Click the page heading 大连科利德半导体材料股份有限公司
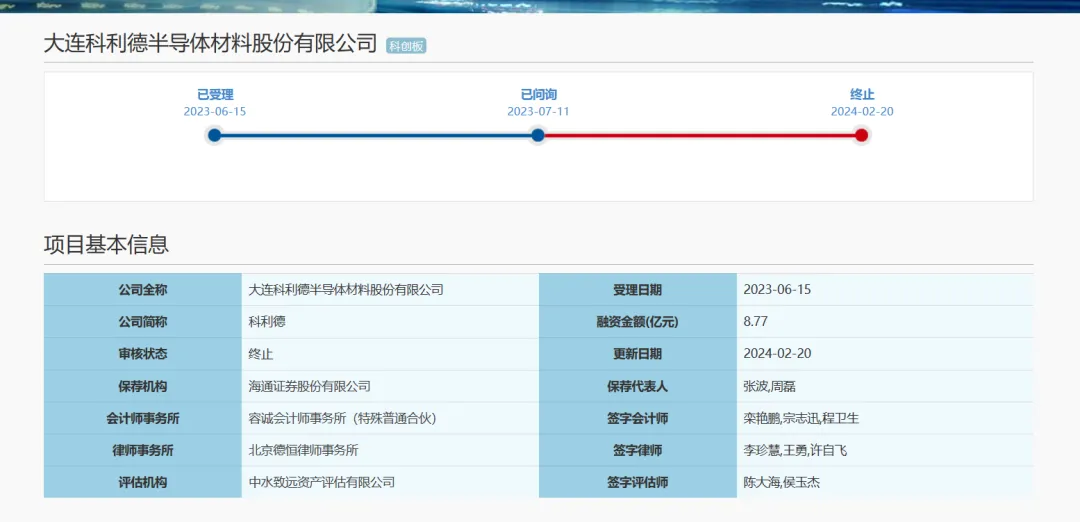Screen dimensions: 1080x522 click(211, 43)
